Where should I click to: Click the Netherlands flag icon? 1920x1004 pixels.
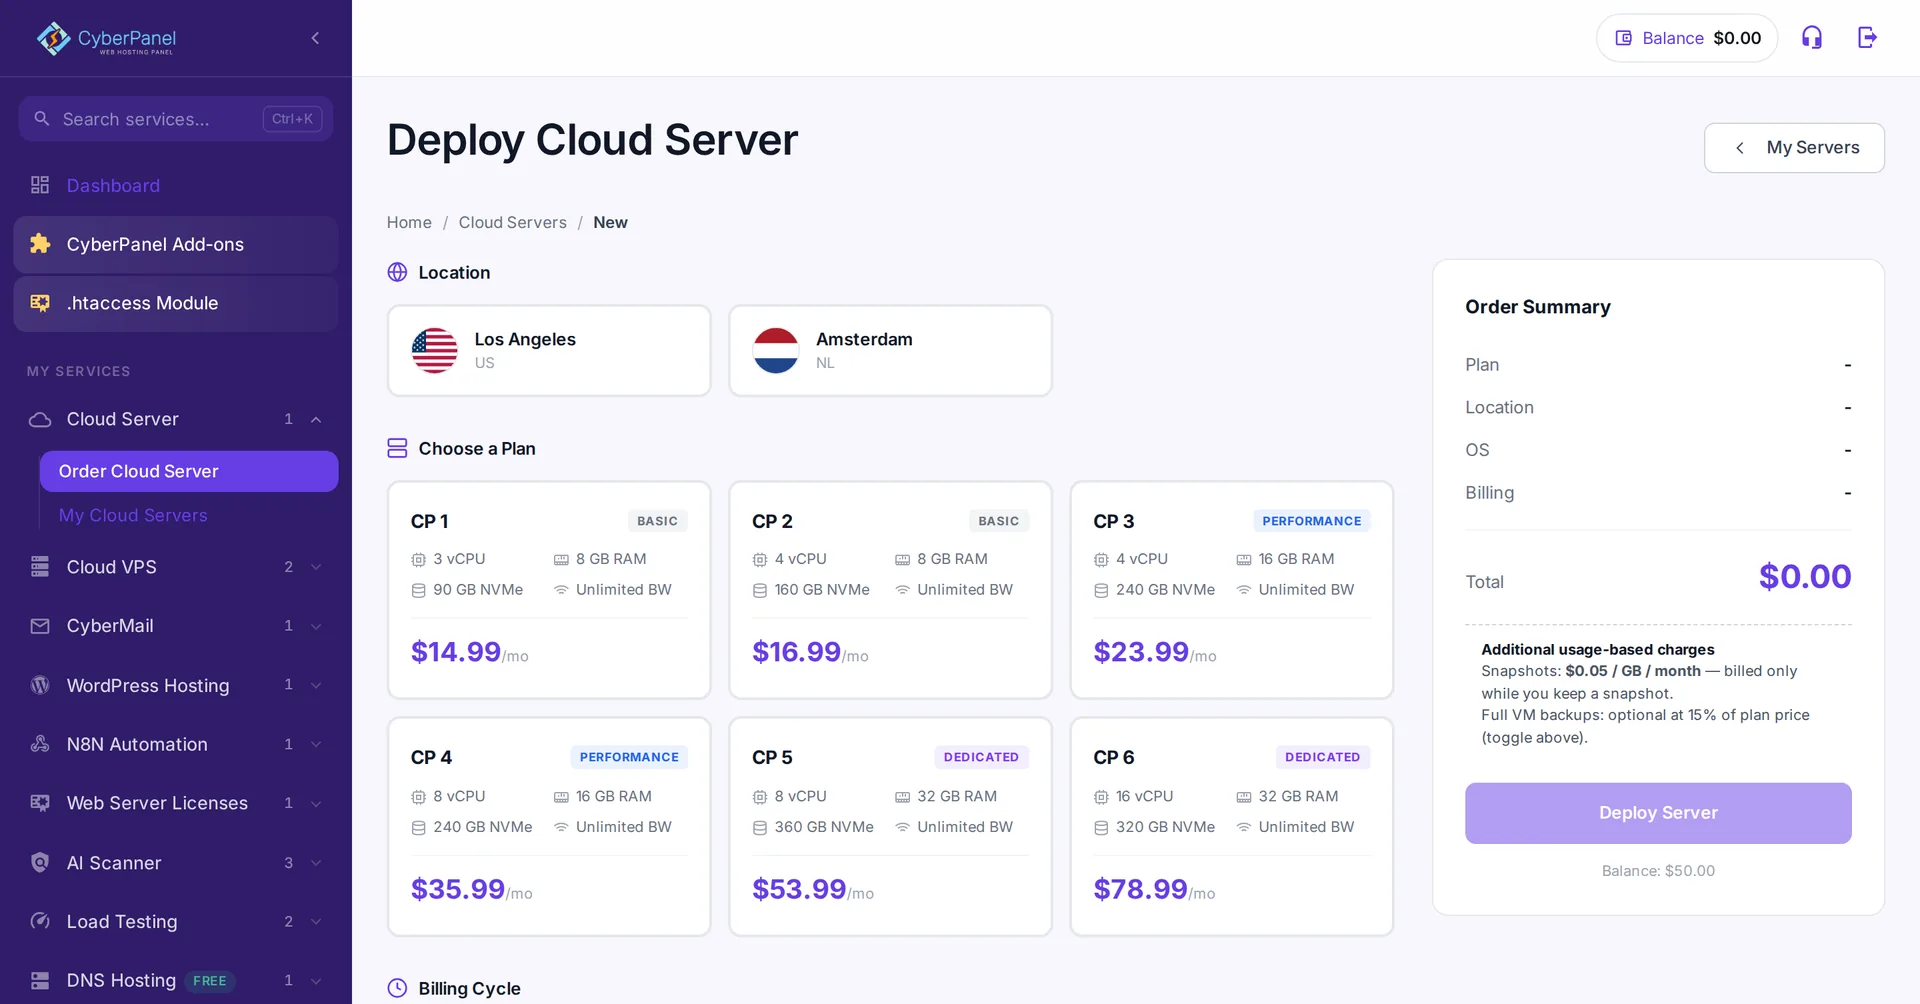(x=776, y=350)
